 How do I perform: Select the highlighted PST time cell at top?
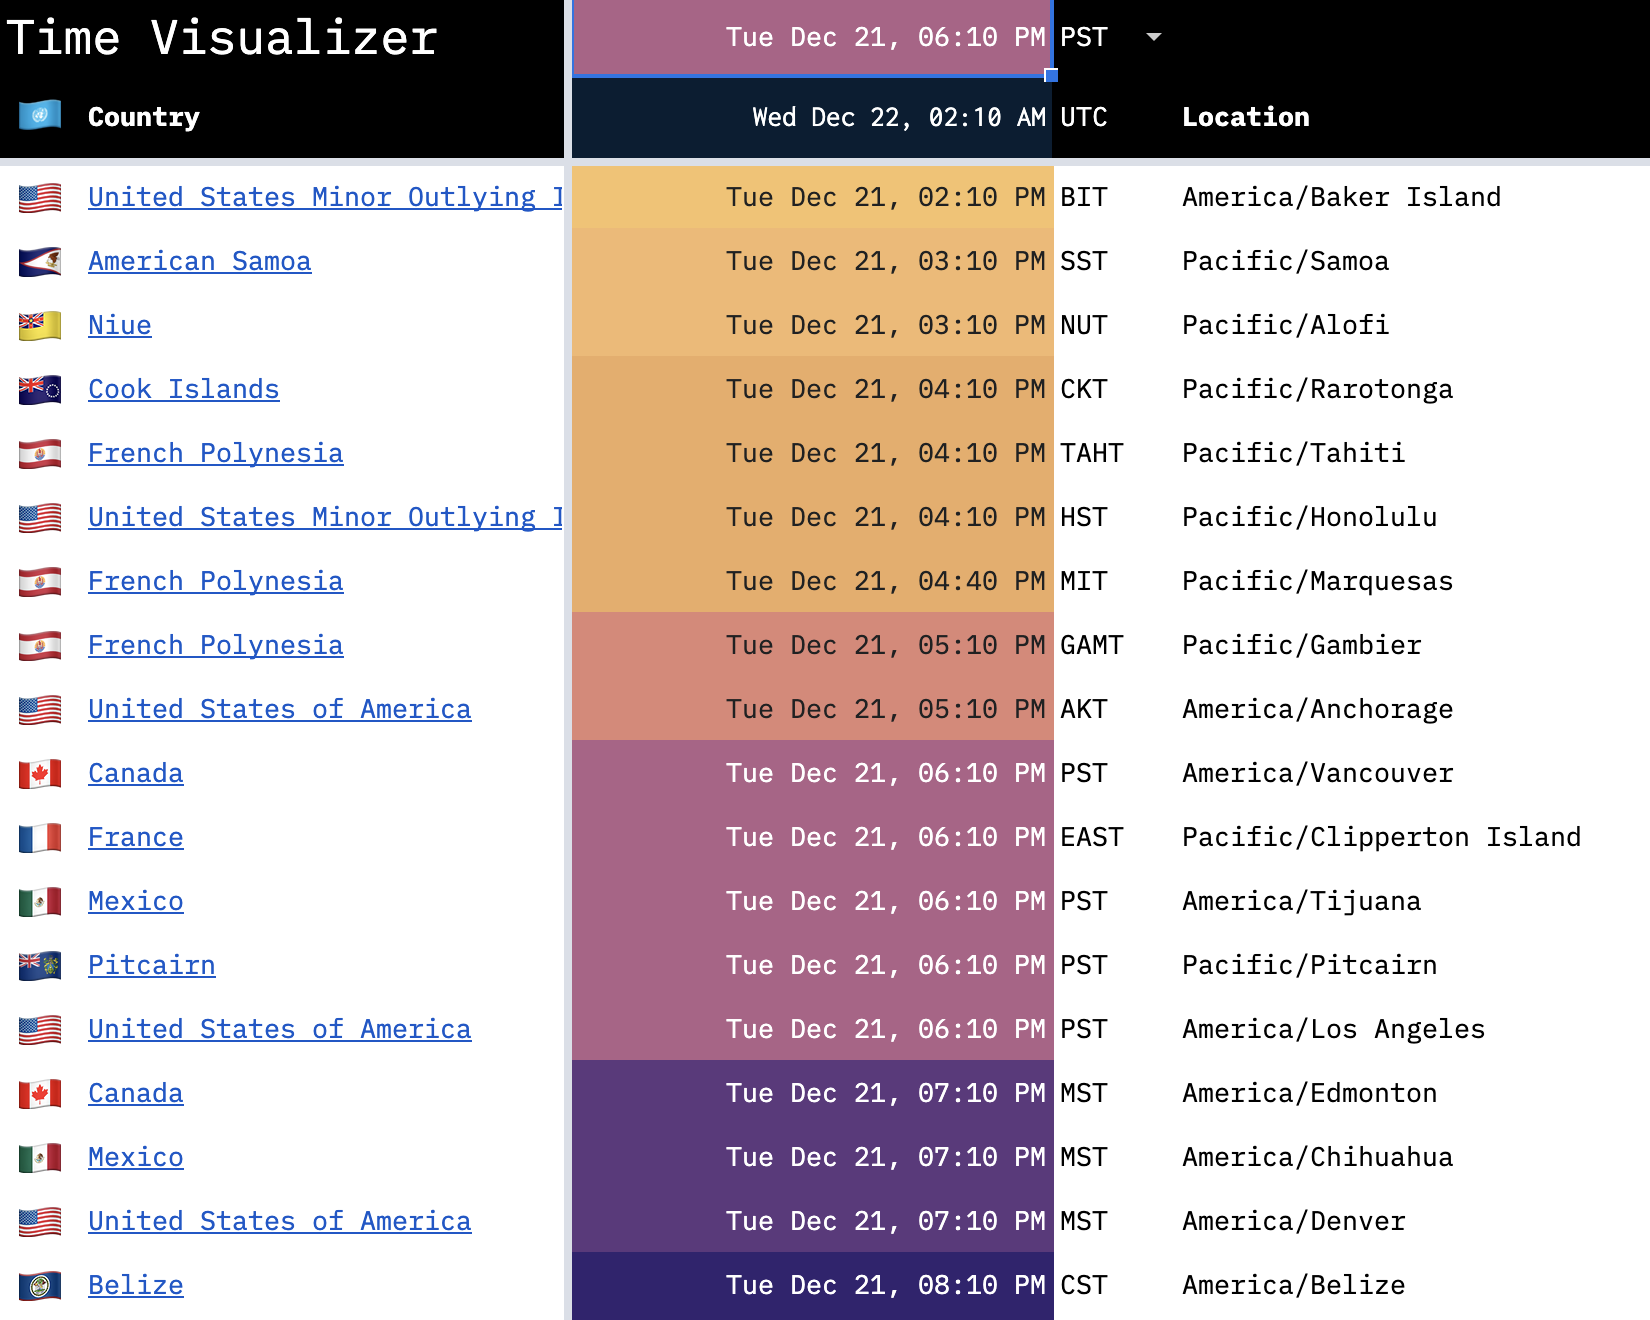point(812,37)
